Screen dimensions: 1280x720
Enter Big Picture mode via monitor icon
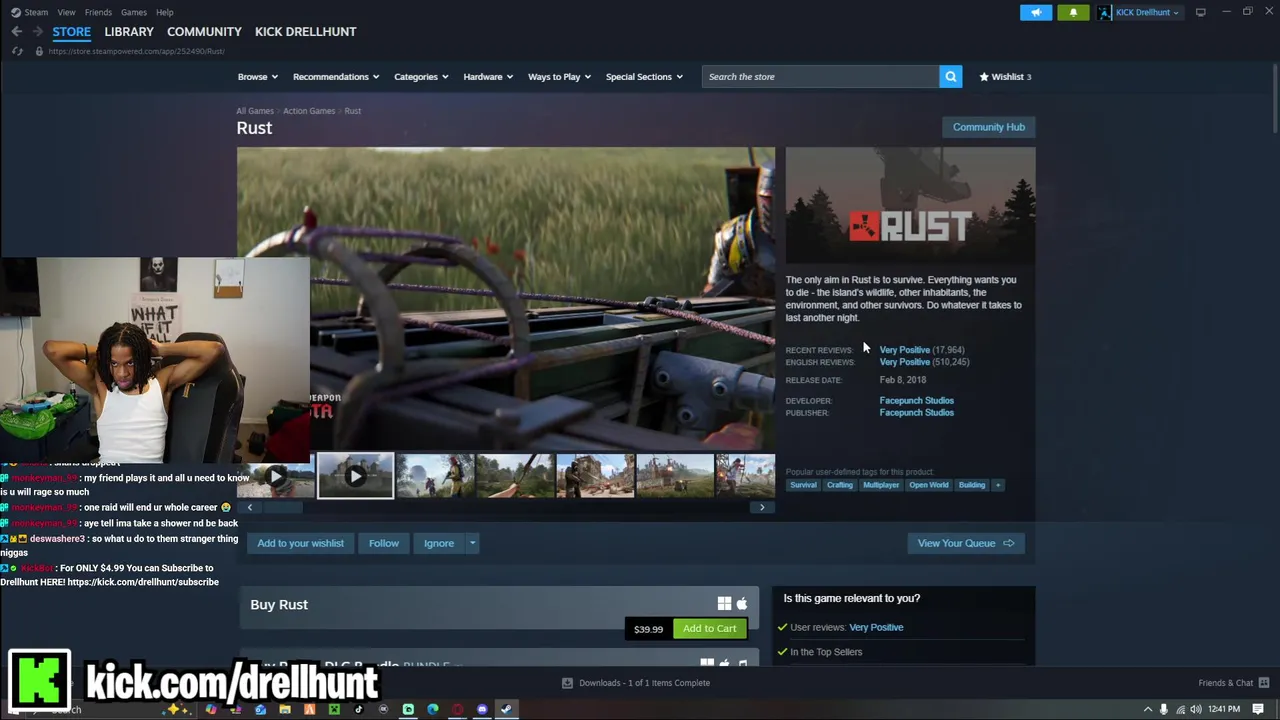tap(1200, 12)
